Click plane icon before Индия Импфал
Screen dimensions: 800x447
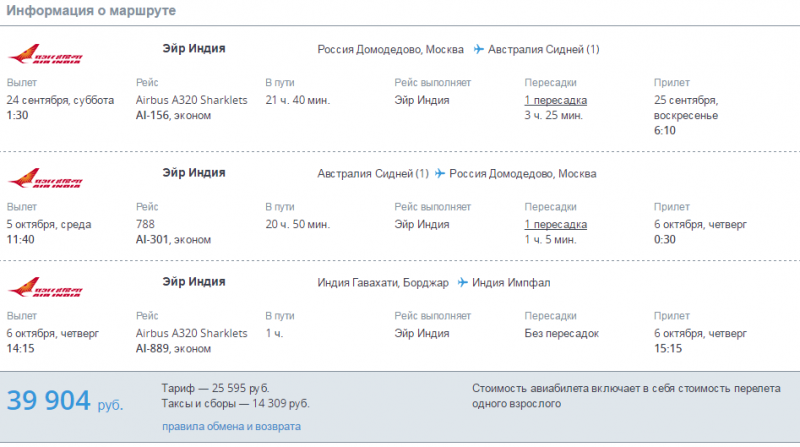tap(462, 282)
